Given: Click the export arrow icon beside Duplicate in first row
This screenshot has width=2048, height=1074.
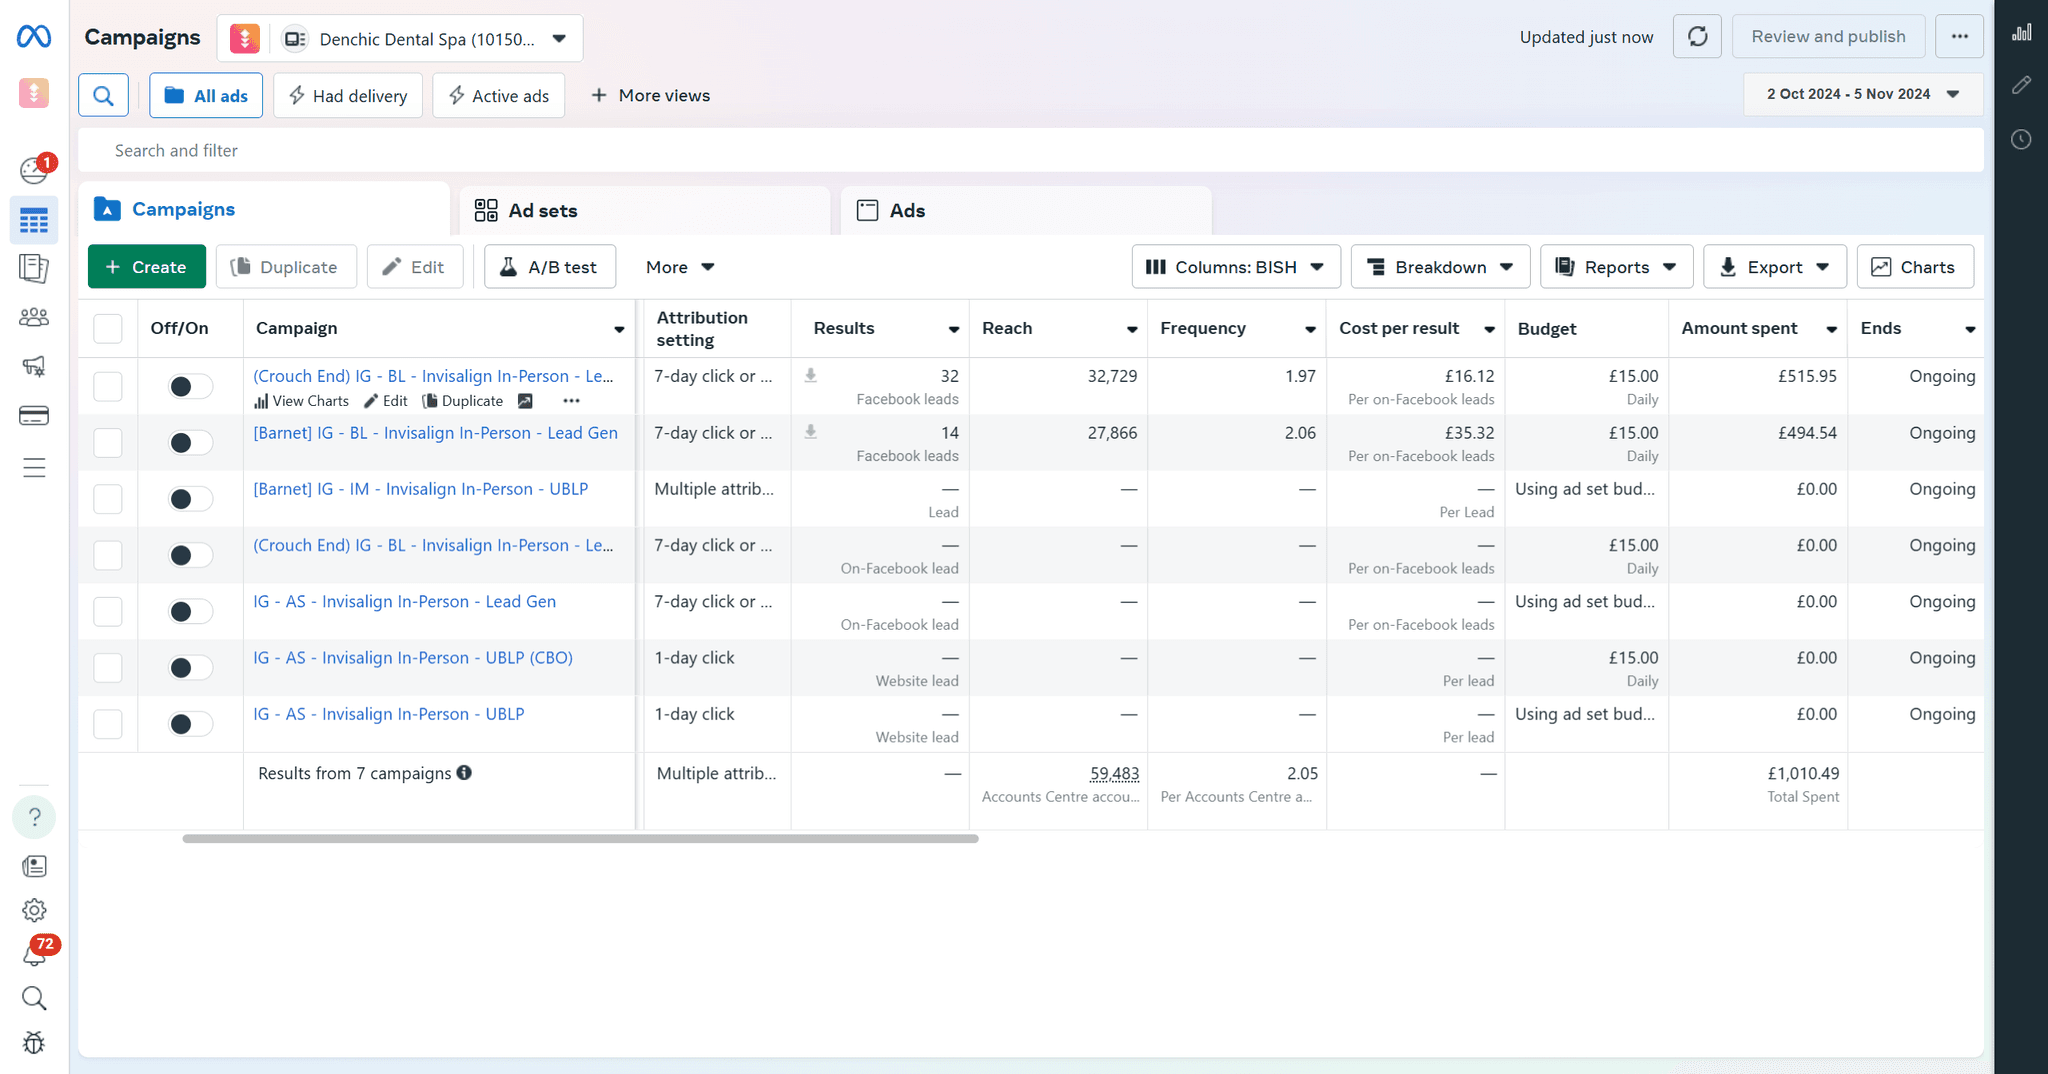Looking at the screenshot, I should click(x=525, y=401).
